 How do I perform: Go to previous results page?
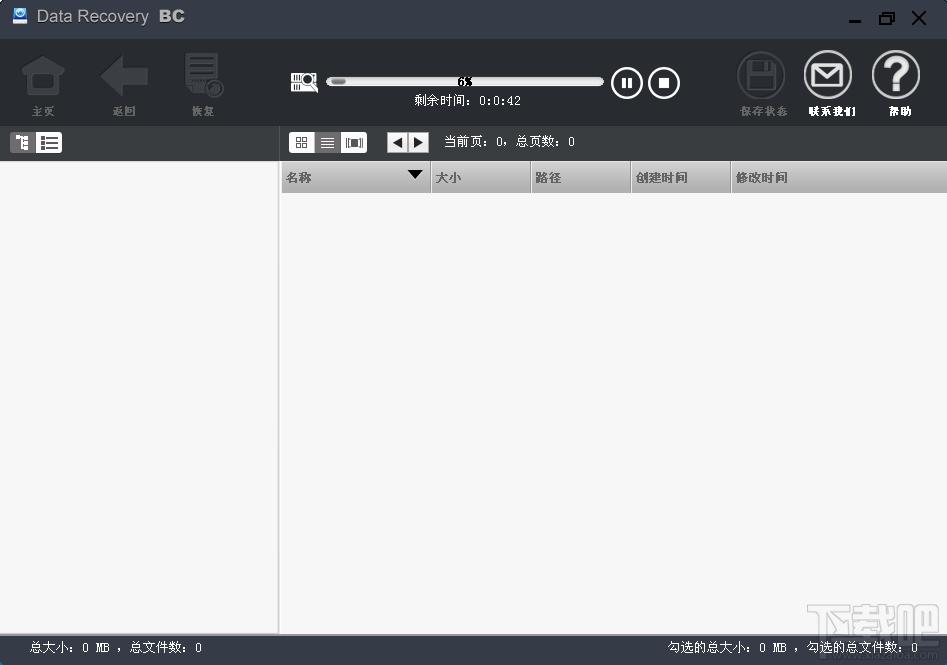tap(397, 143)
